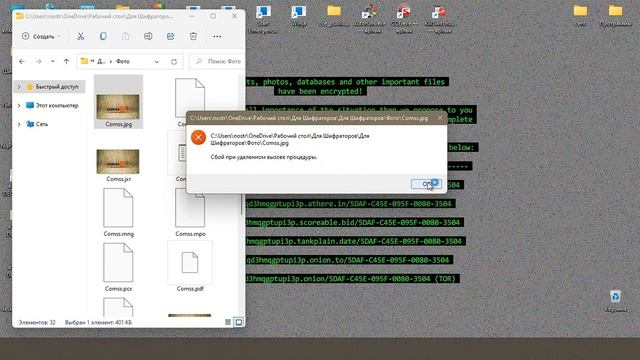Close the error dialog with X

pos(440,118)
